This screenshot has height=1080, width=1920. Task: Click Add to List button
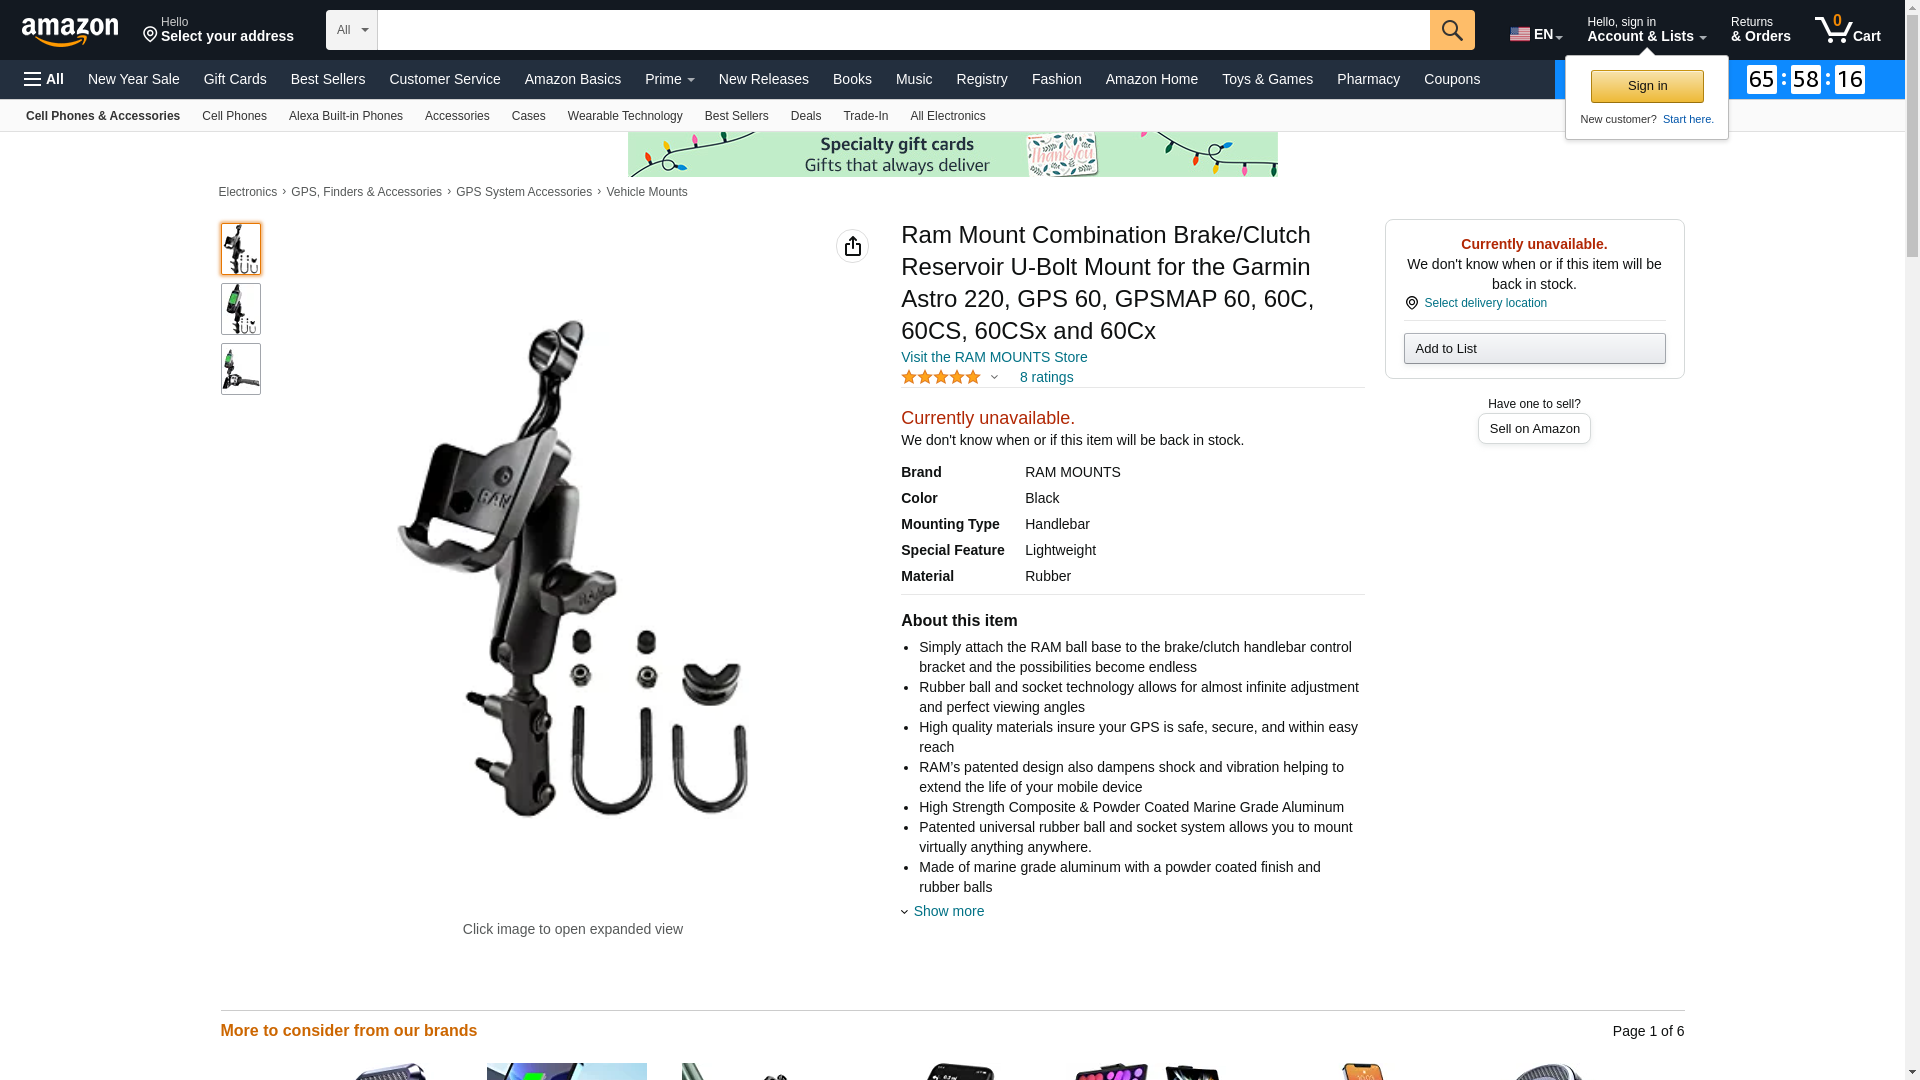[x=1534, y=348]
